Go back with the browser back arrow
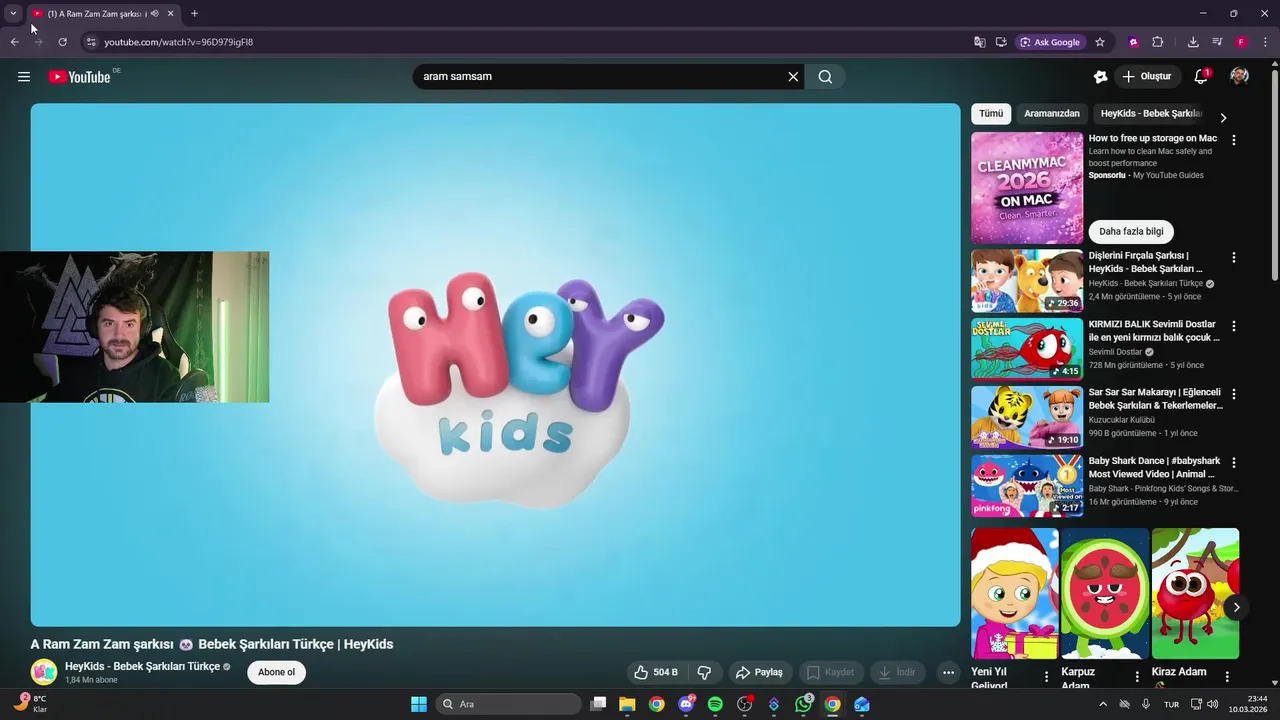 14,42
